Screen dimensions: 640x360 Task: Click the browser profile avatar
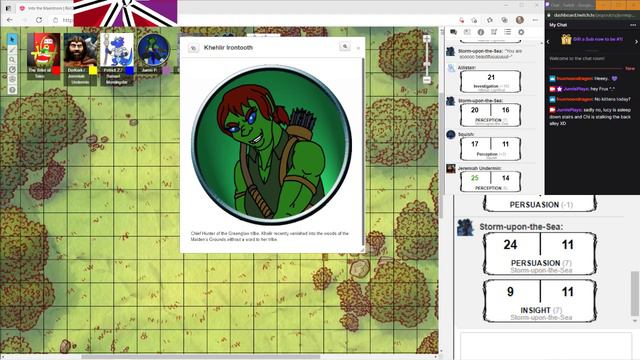coord(520,20)
